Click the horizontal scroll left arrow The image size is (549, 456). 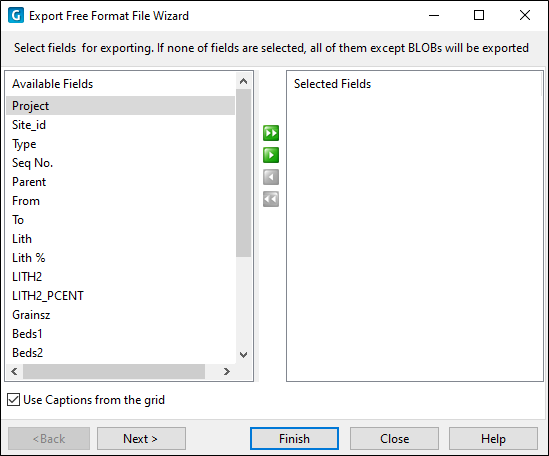point(14,371)
